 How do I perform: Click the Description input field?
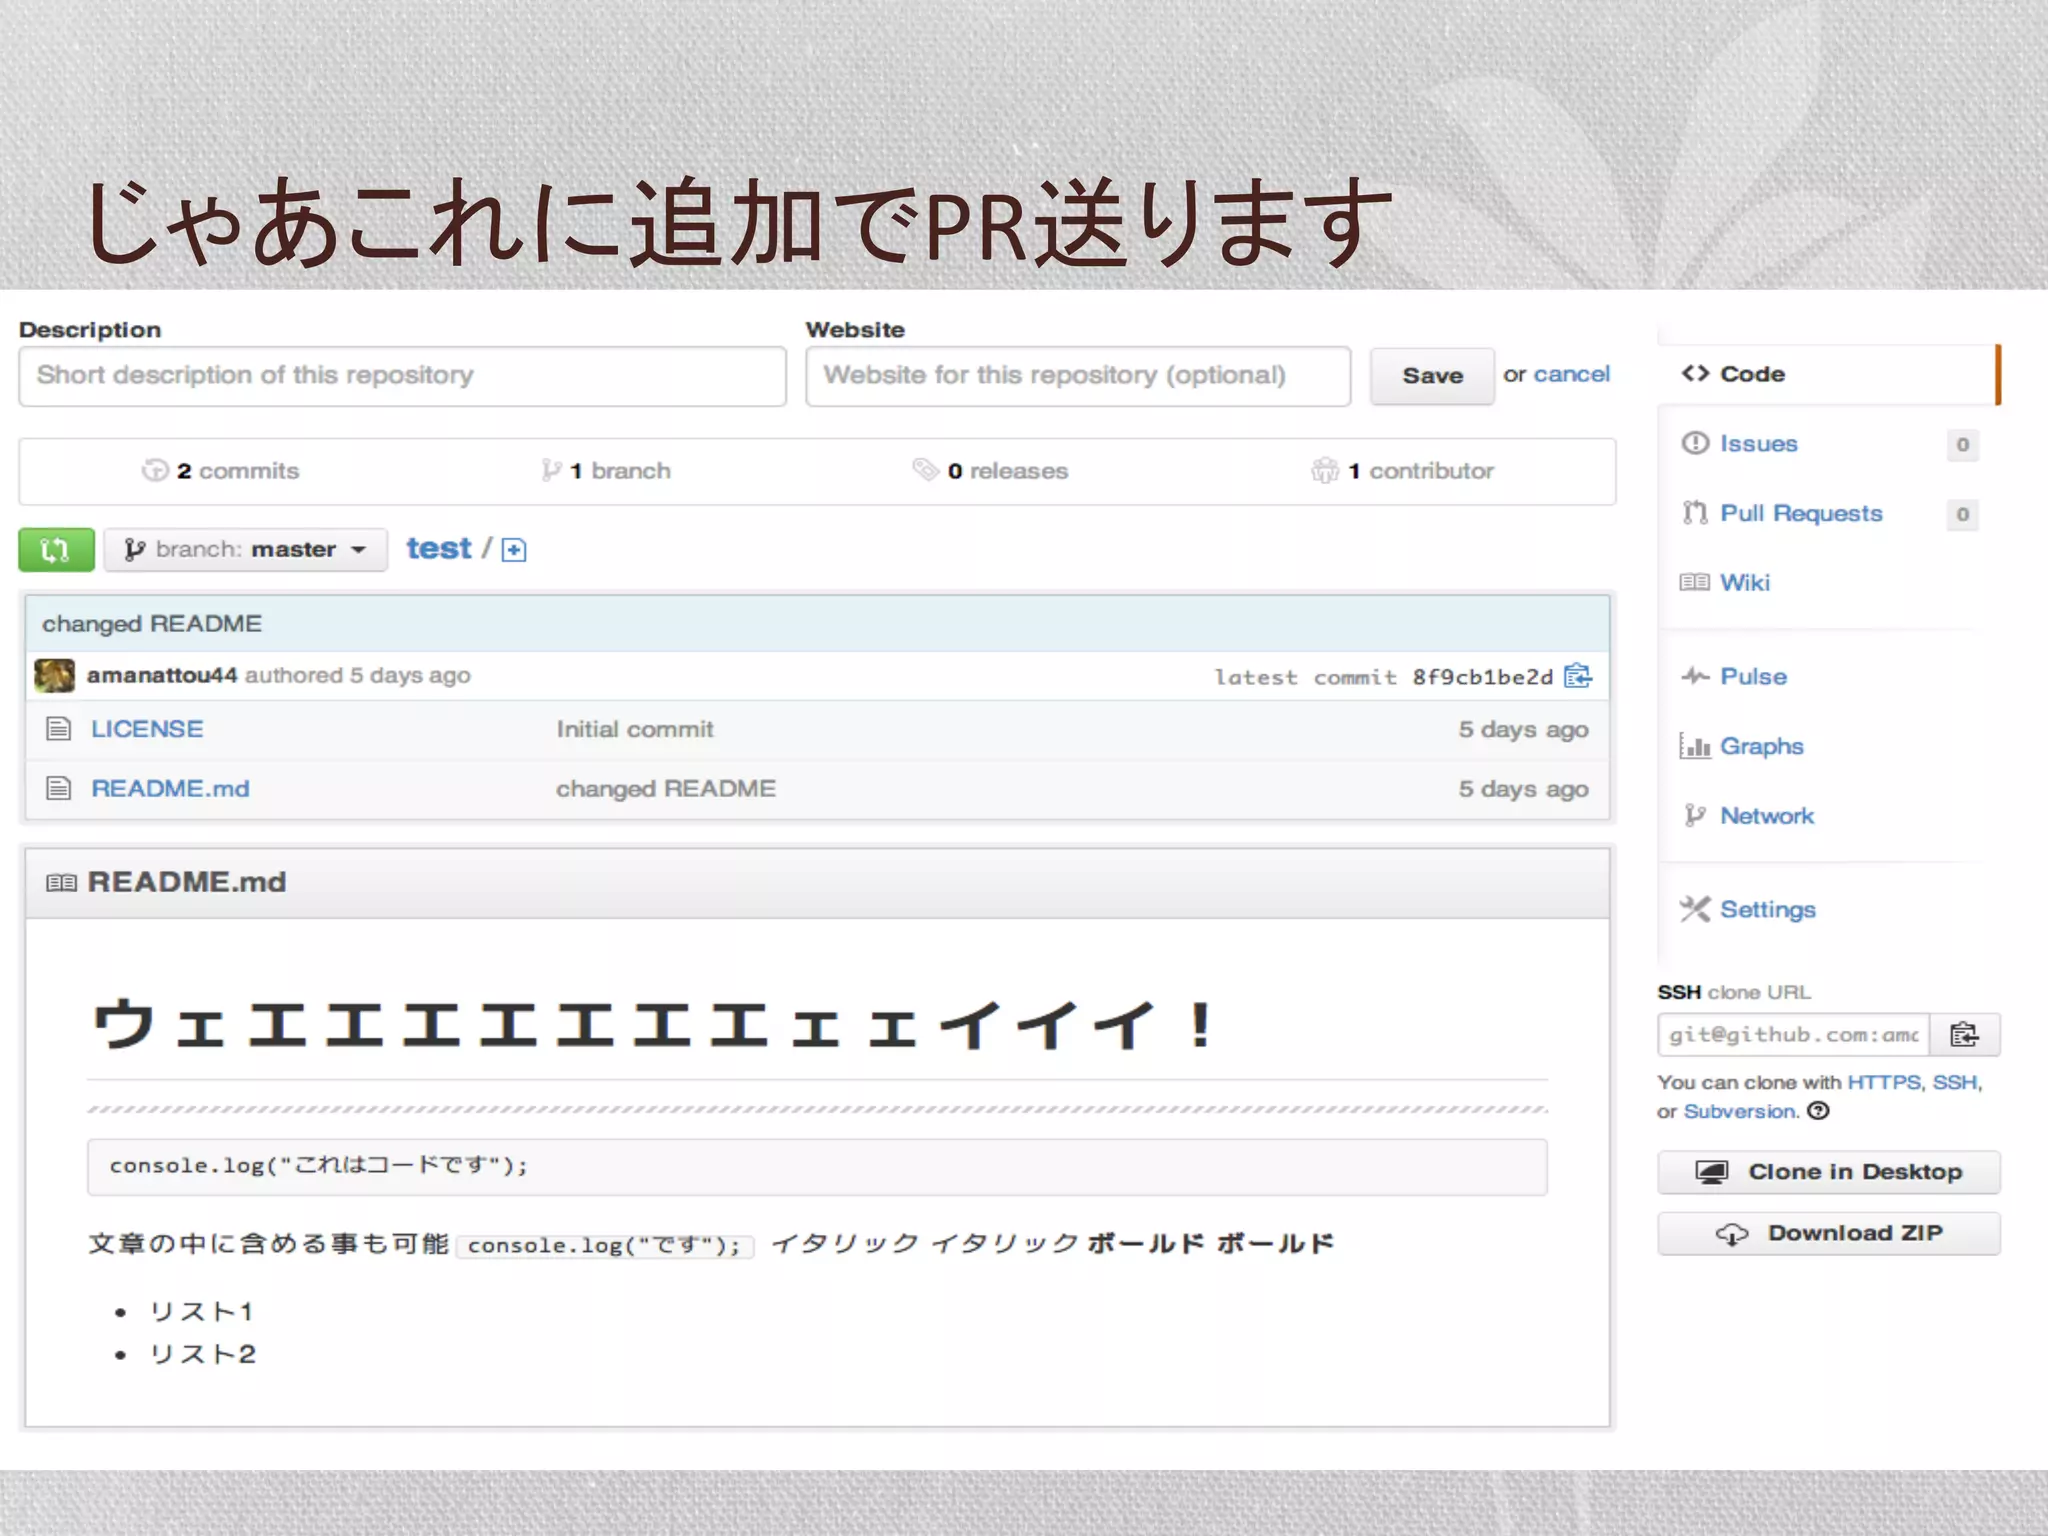click(x=402, y=376)
